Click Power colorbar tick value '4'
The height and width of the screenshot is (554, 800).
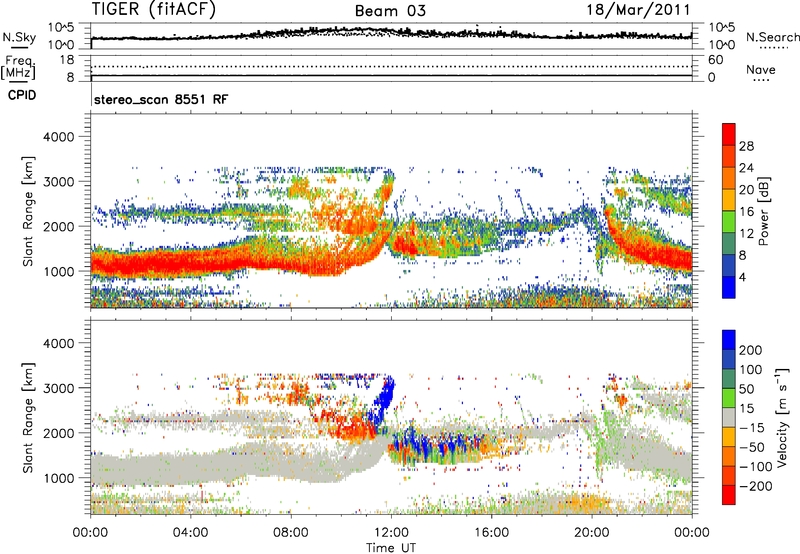coord(743,278)
